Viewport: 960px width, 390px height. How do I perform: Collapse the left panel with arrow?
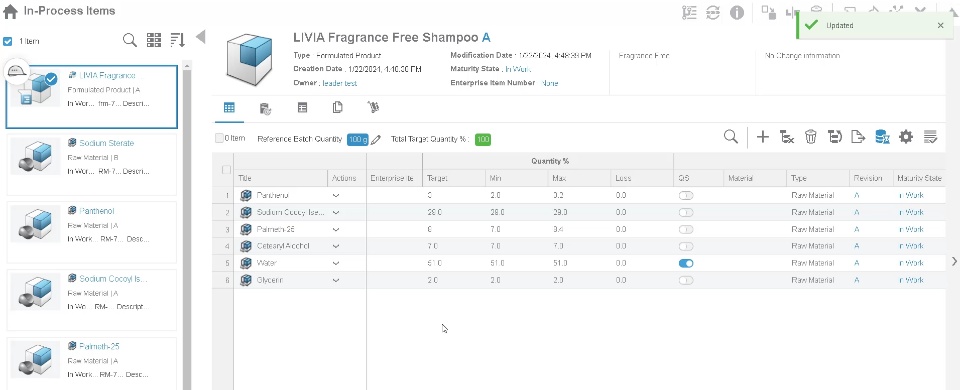pos(200,37)
